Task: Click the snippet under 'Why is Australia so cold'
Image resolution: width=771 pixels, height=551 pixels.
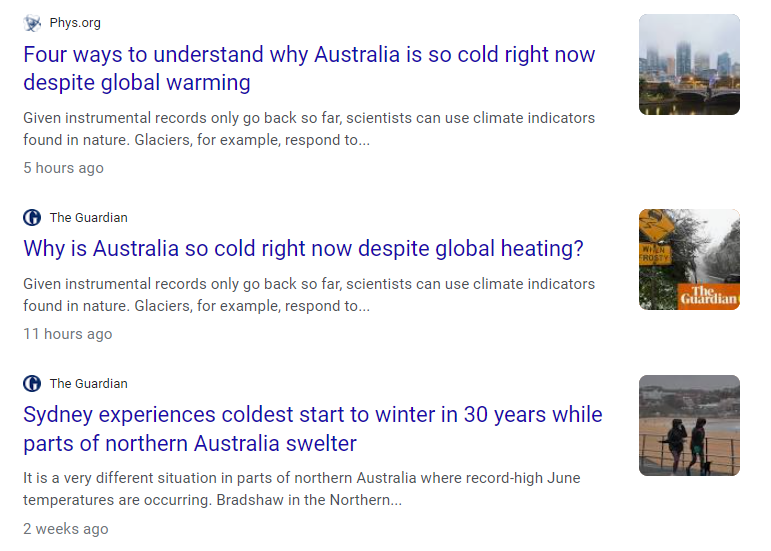Action: [x=309, y=295]
